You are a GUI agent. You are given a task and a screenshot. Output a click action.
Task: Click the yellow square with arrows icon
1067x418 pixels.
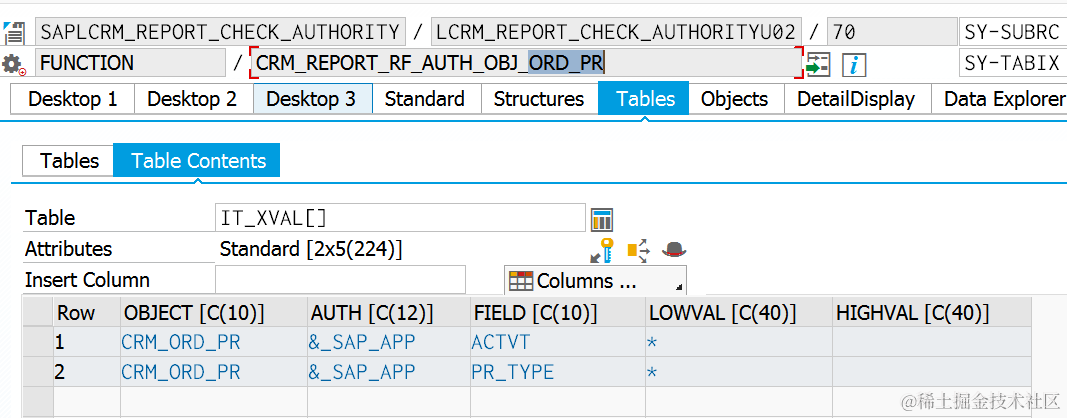638,251
